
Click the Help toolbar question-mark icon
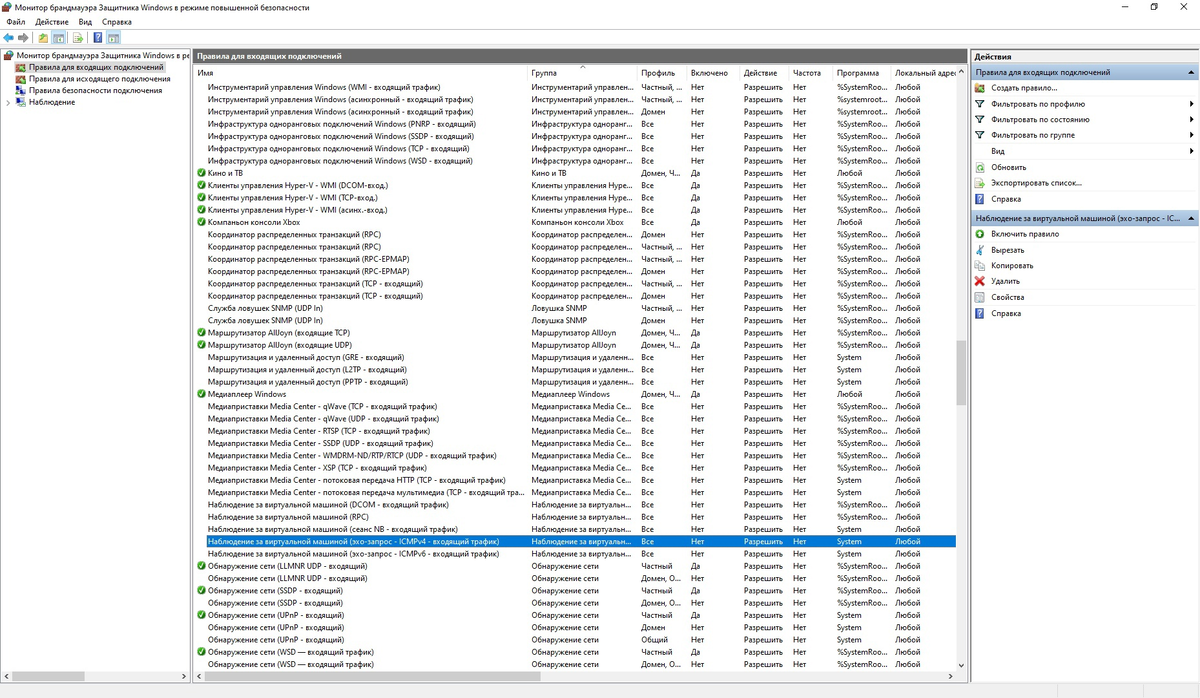[x=98, y=37]
